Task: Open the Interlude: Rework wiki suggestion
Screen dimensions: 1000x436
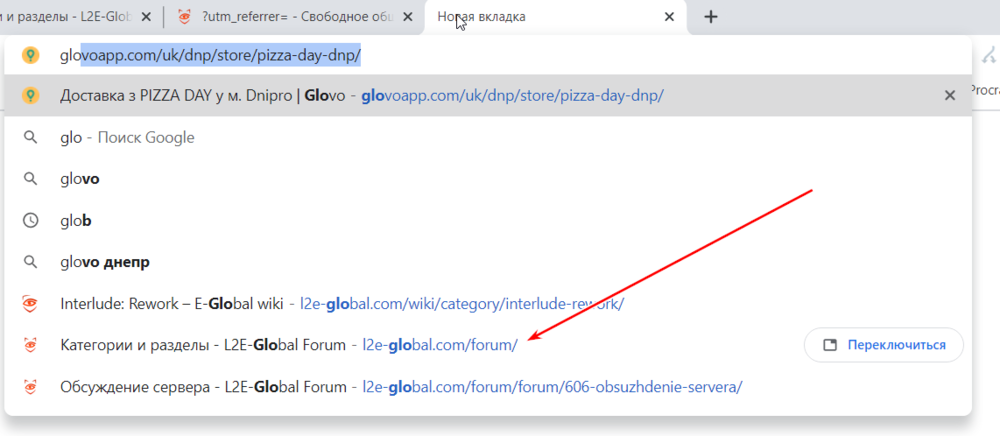Action: (x=340, y=303)
